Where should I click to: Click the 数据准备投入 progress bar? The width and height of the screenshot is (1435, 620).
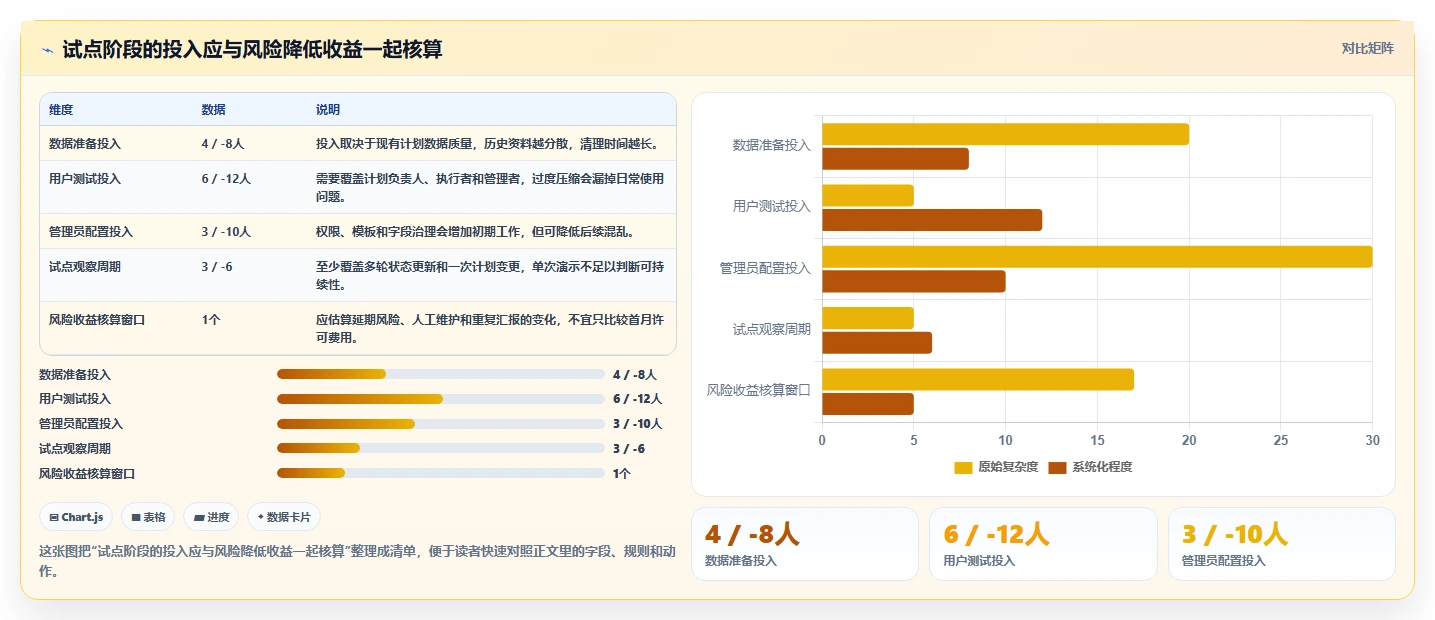tap(440, 374)
